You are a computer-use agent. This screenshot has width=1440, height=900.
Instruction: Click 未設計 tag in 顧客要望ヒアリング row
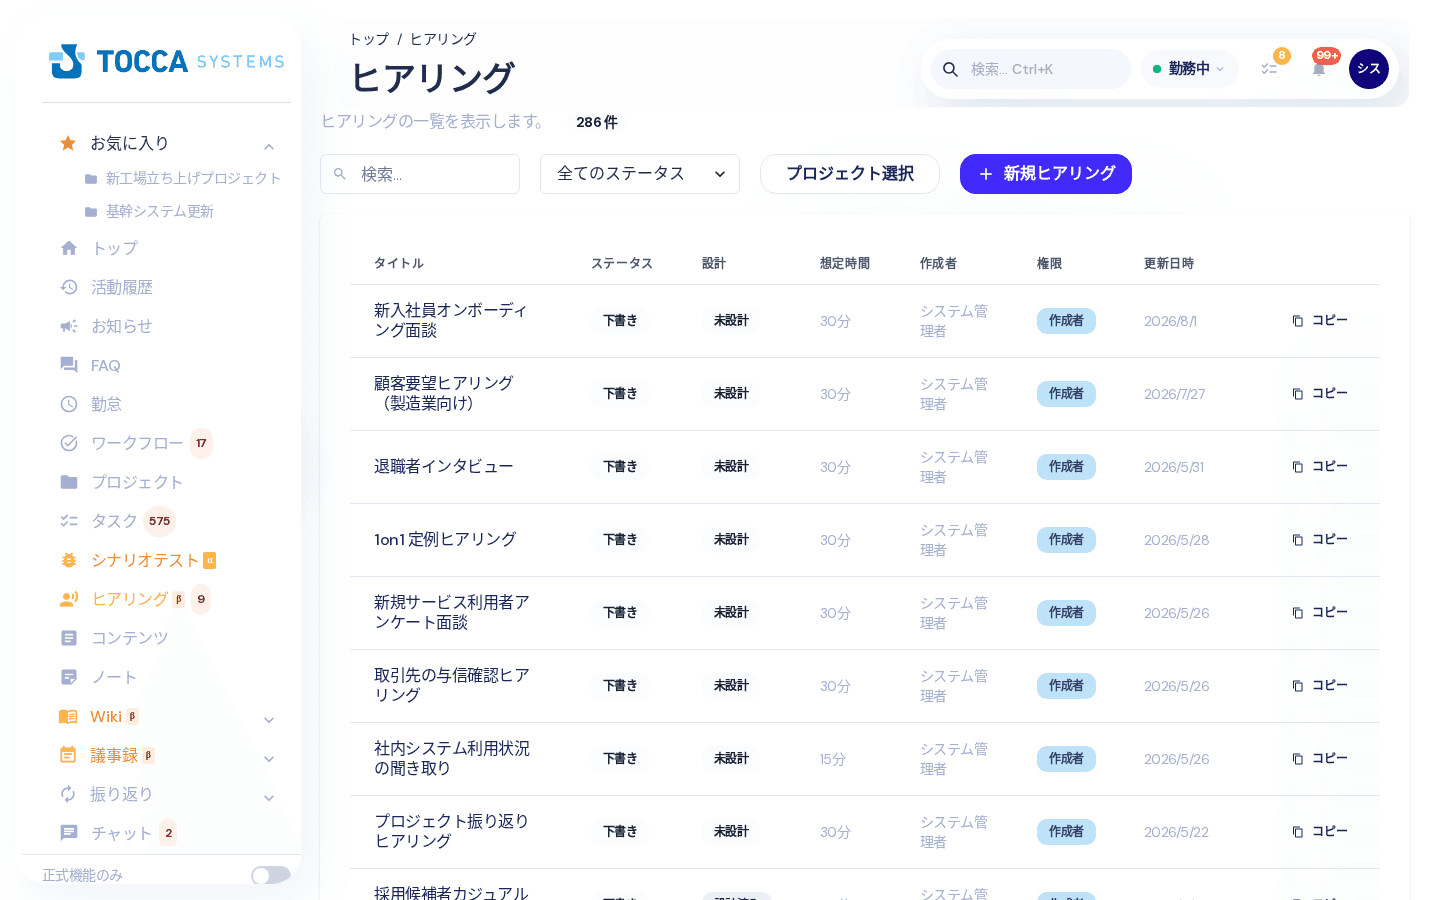[731, 394]
